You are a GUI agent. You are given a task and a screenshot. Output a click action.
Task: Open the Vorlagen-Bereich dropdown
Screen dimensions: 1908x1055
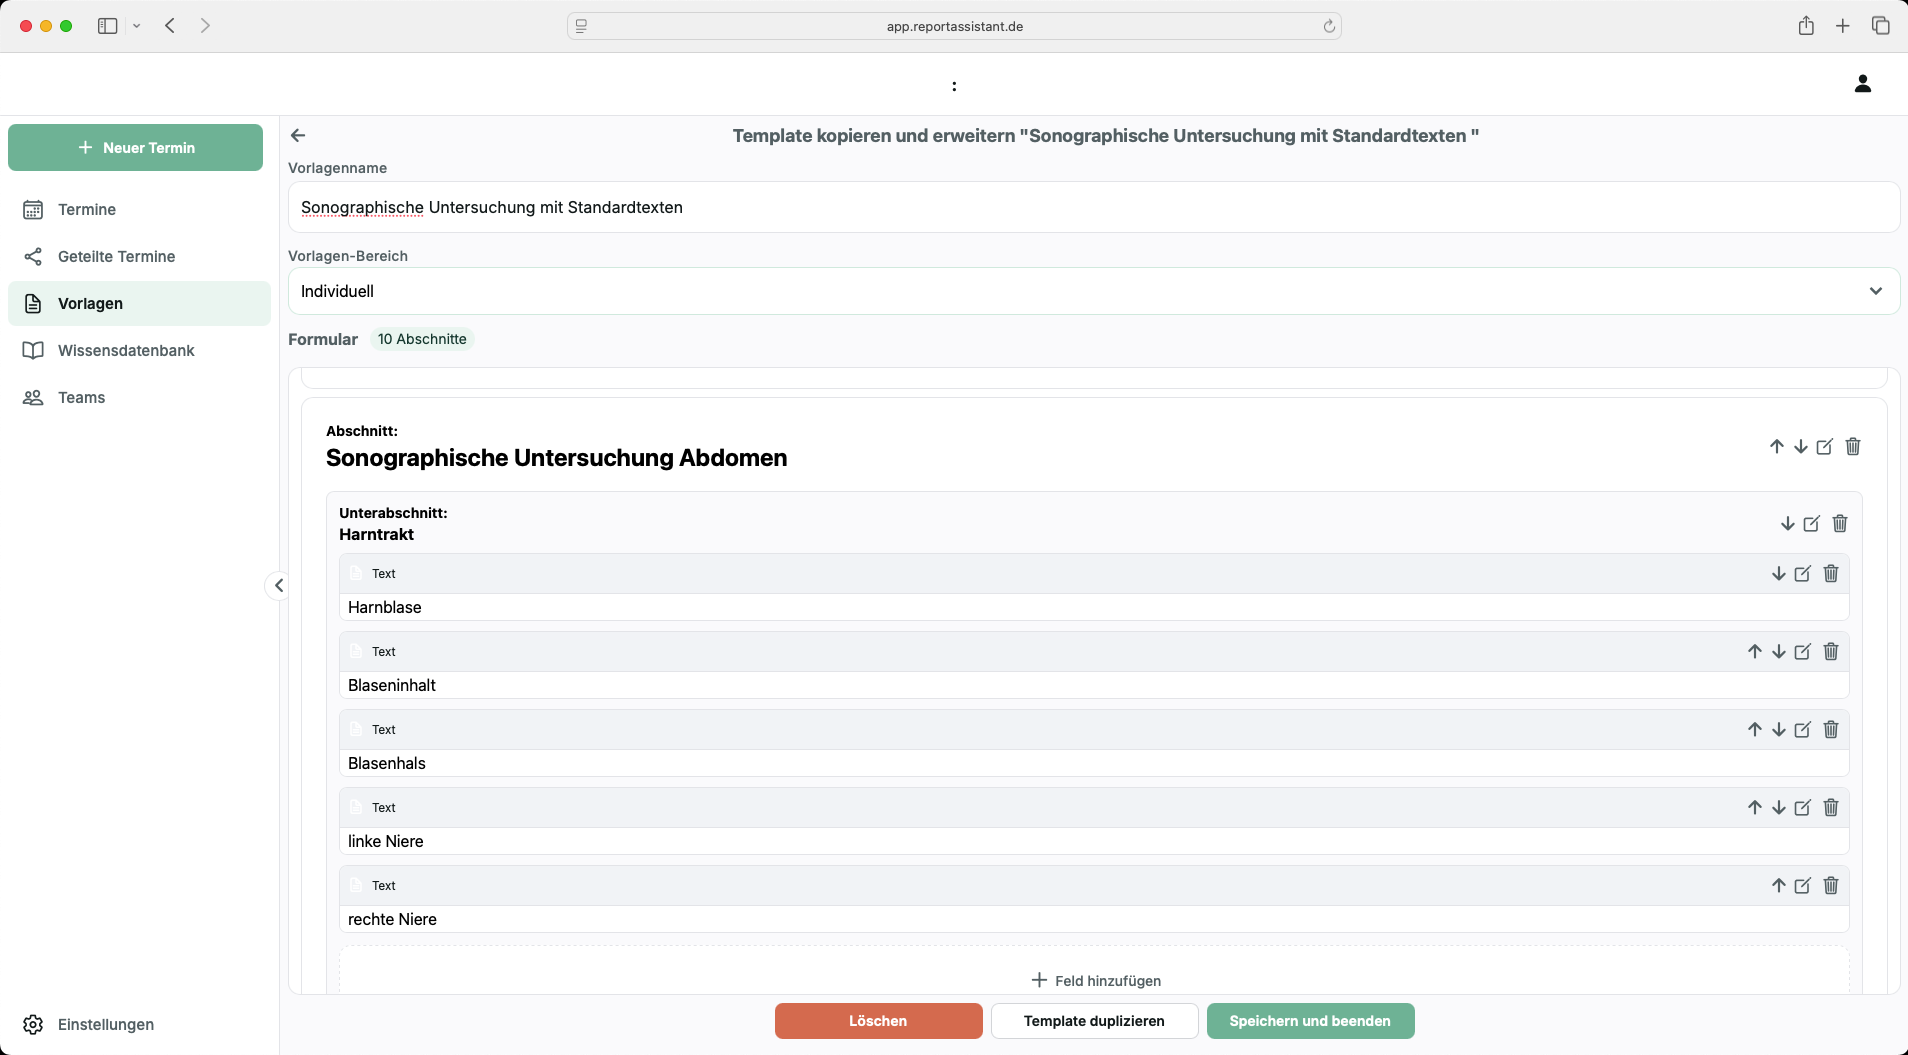click(x=1094, y=291)
